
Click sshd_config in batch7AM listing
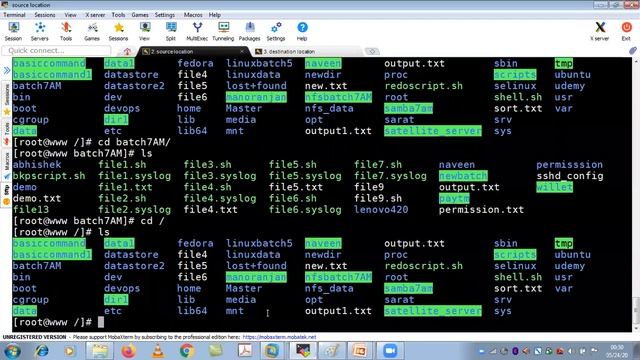coord(570,176)
